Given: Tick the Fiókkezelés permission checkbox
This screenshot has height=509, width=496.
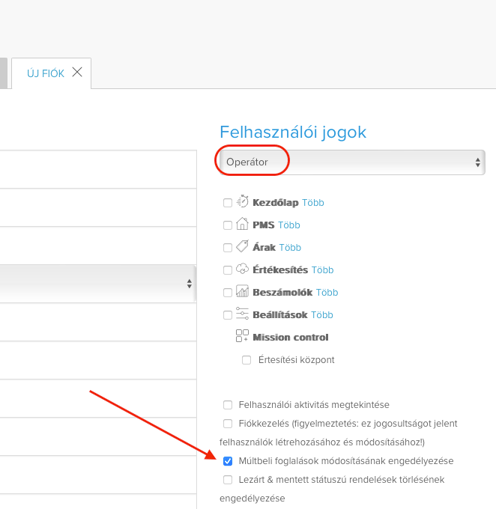Looking at the screenshot, I should click(228, 424).
